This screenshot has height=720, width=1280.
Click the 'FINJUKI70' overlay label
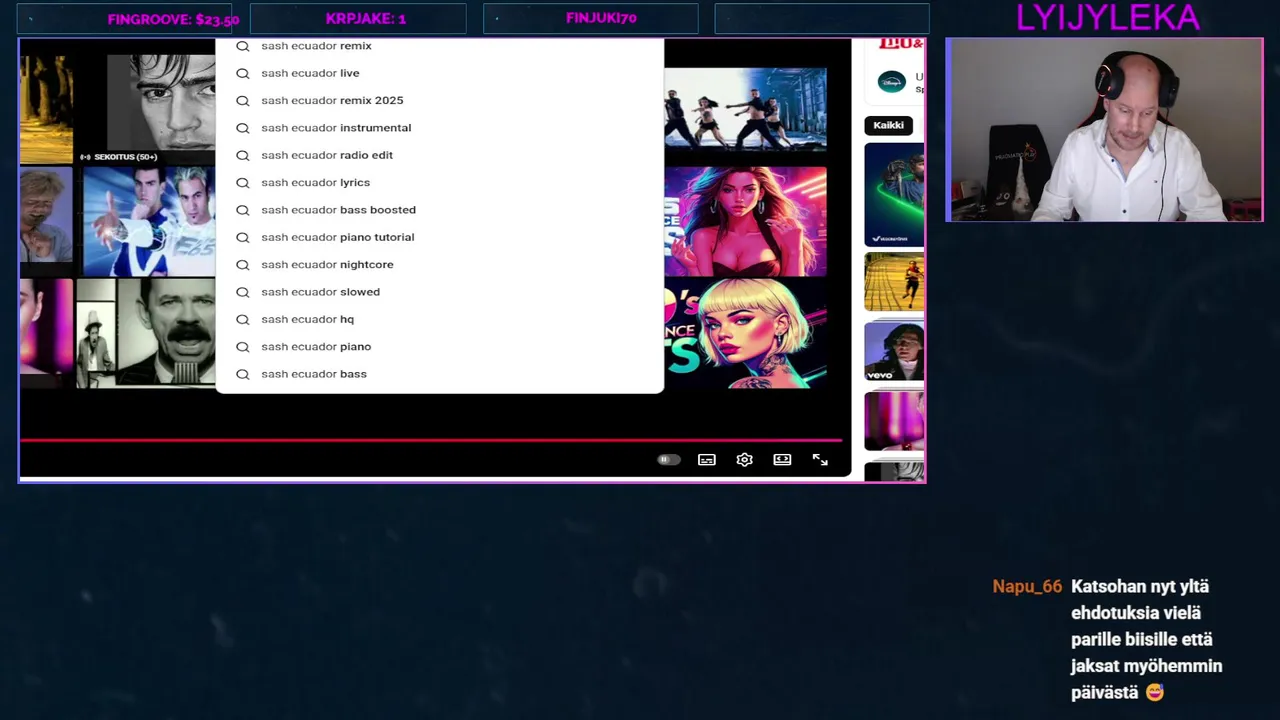[601, 18]
